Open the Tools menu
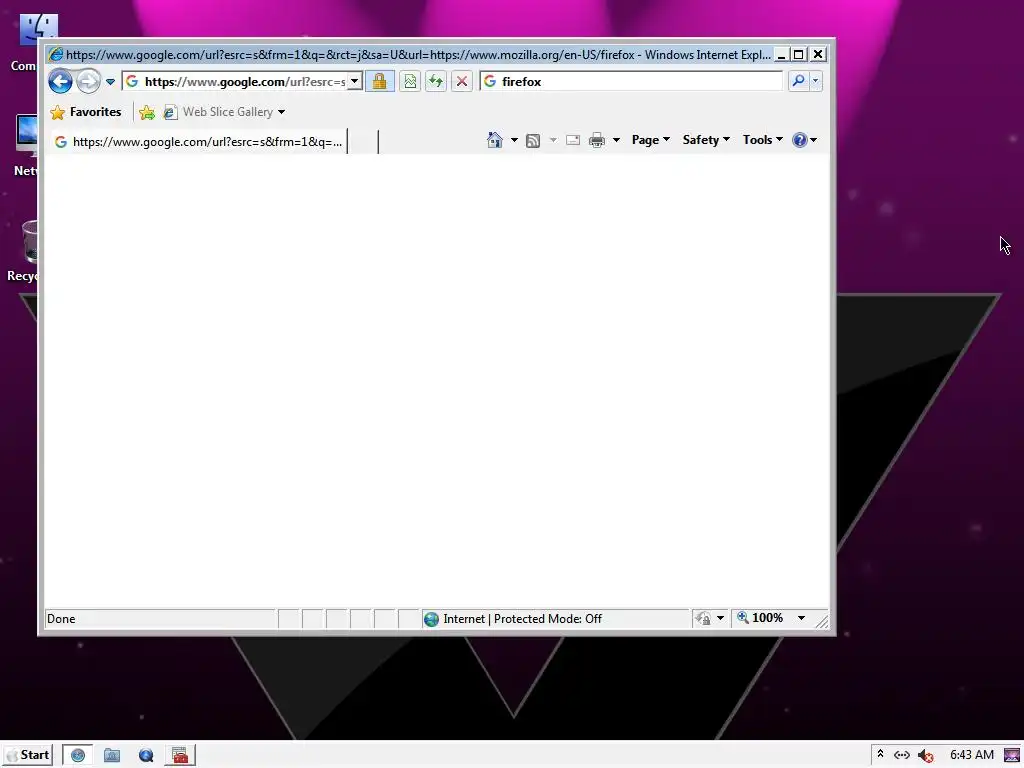This screenshot has width=1024, height=768. (x=763, y=140)
